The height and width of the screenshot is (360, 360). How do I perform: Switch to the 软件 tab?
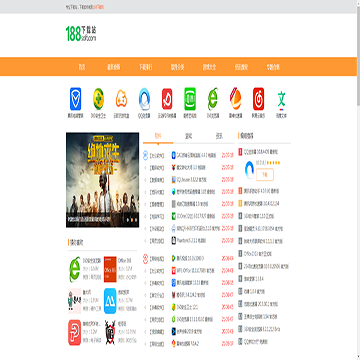click(158, 136)
